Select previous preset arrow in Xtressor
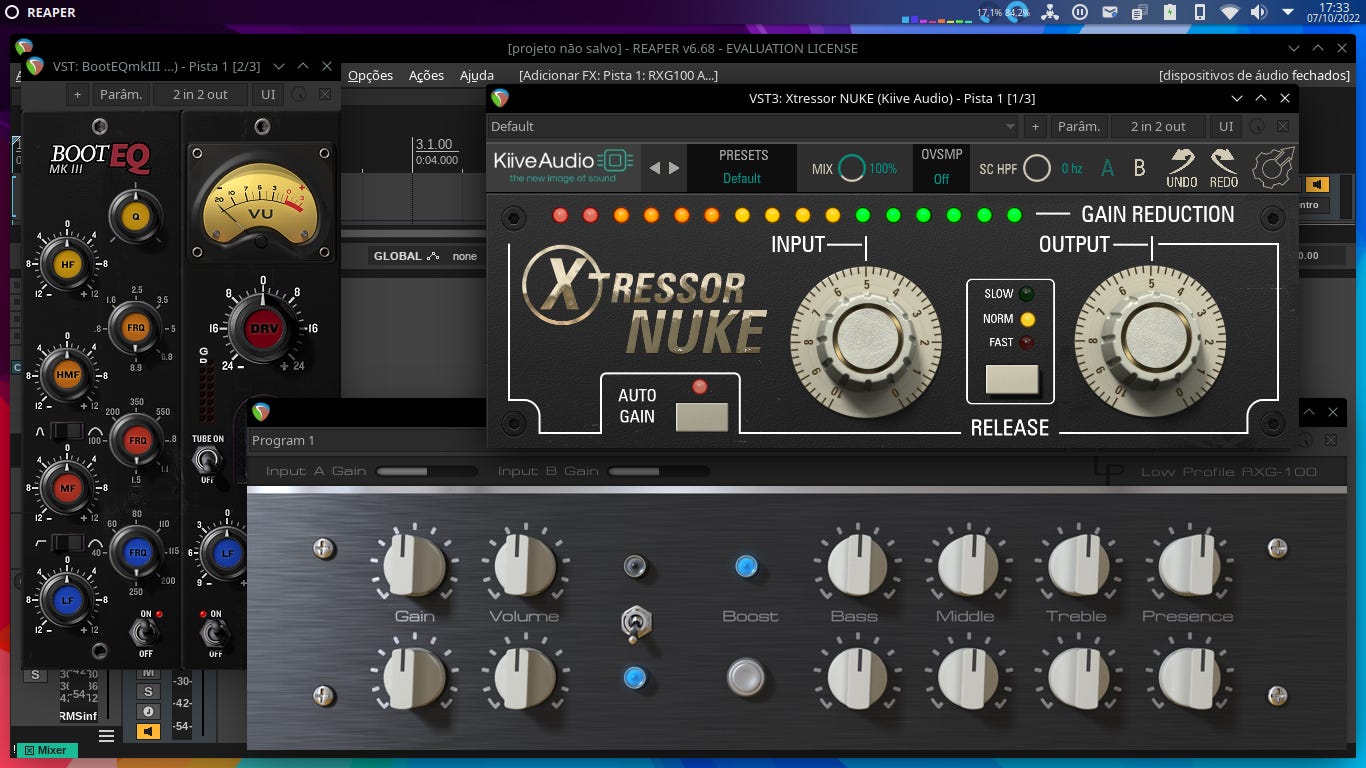The width and height of the screenshot is (1366, 768). pos(655,168)
